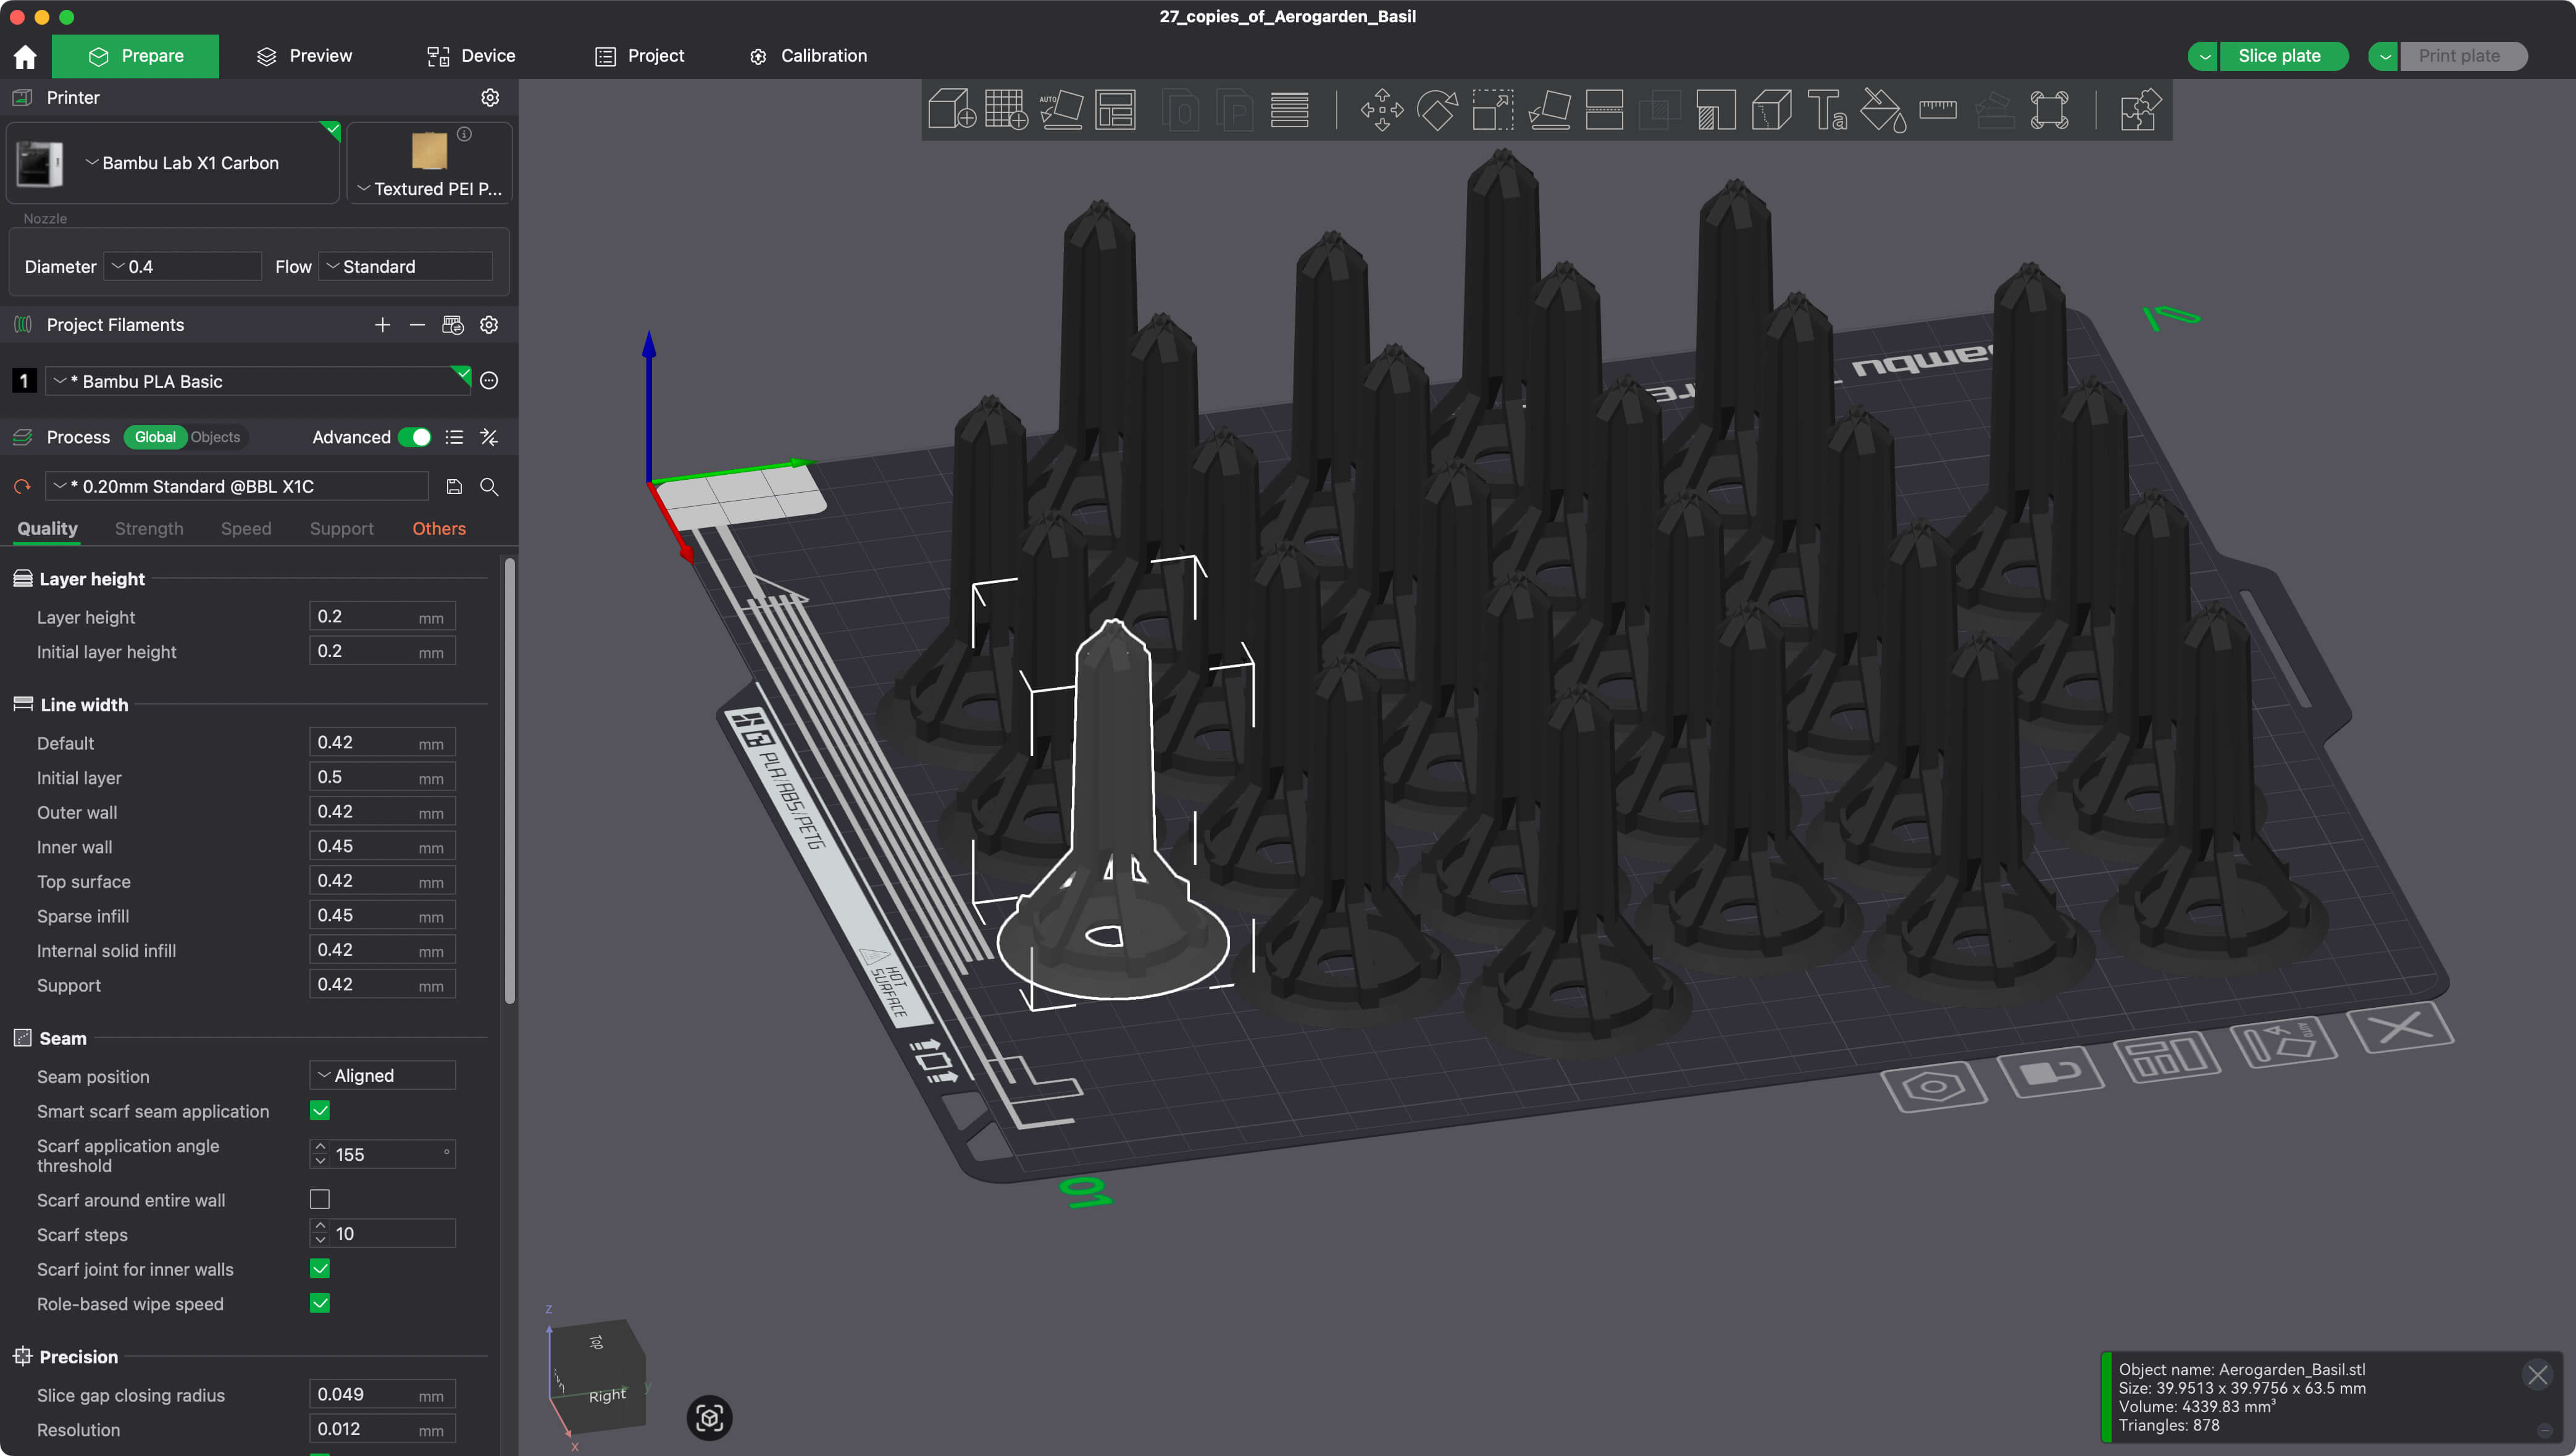Open AMS filament sync icon
Viewport: 2576px width, 1456px height.
453,325
